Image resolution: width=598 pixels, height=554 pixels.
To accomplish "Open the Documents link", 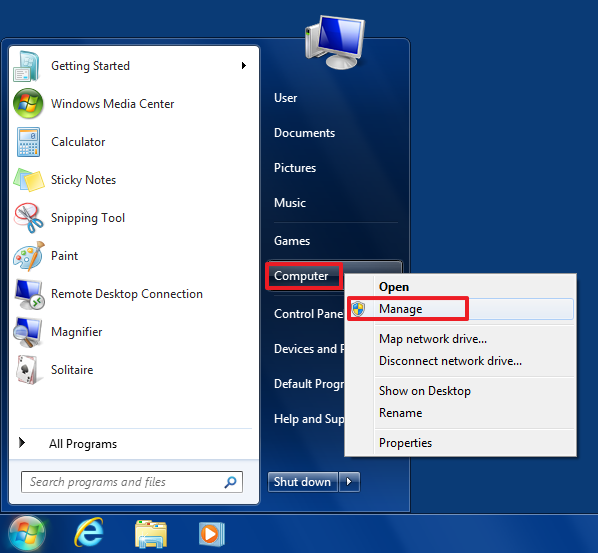I will click(x=304, y=133).
